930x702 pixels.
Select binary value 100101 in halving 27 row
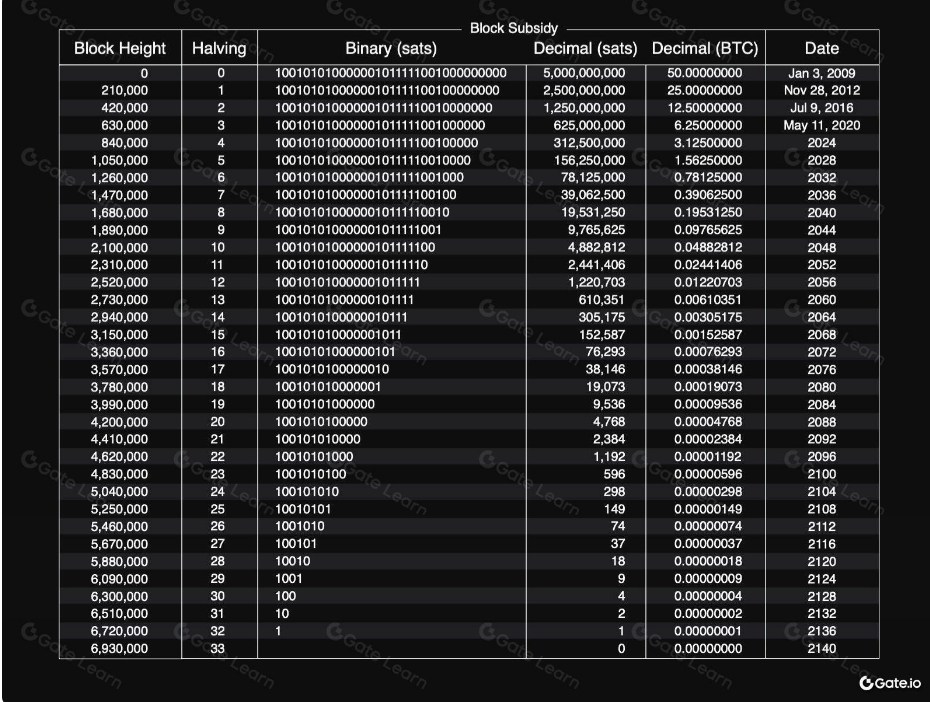[296, 544]
